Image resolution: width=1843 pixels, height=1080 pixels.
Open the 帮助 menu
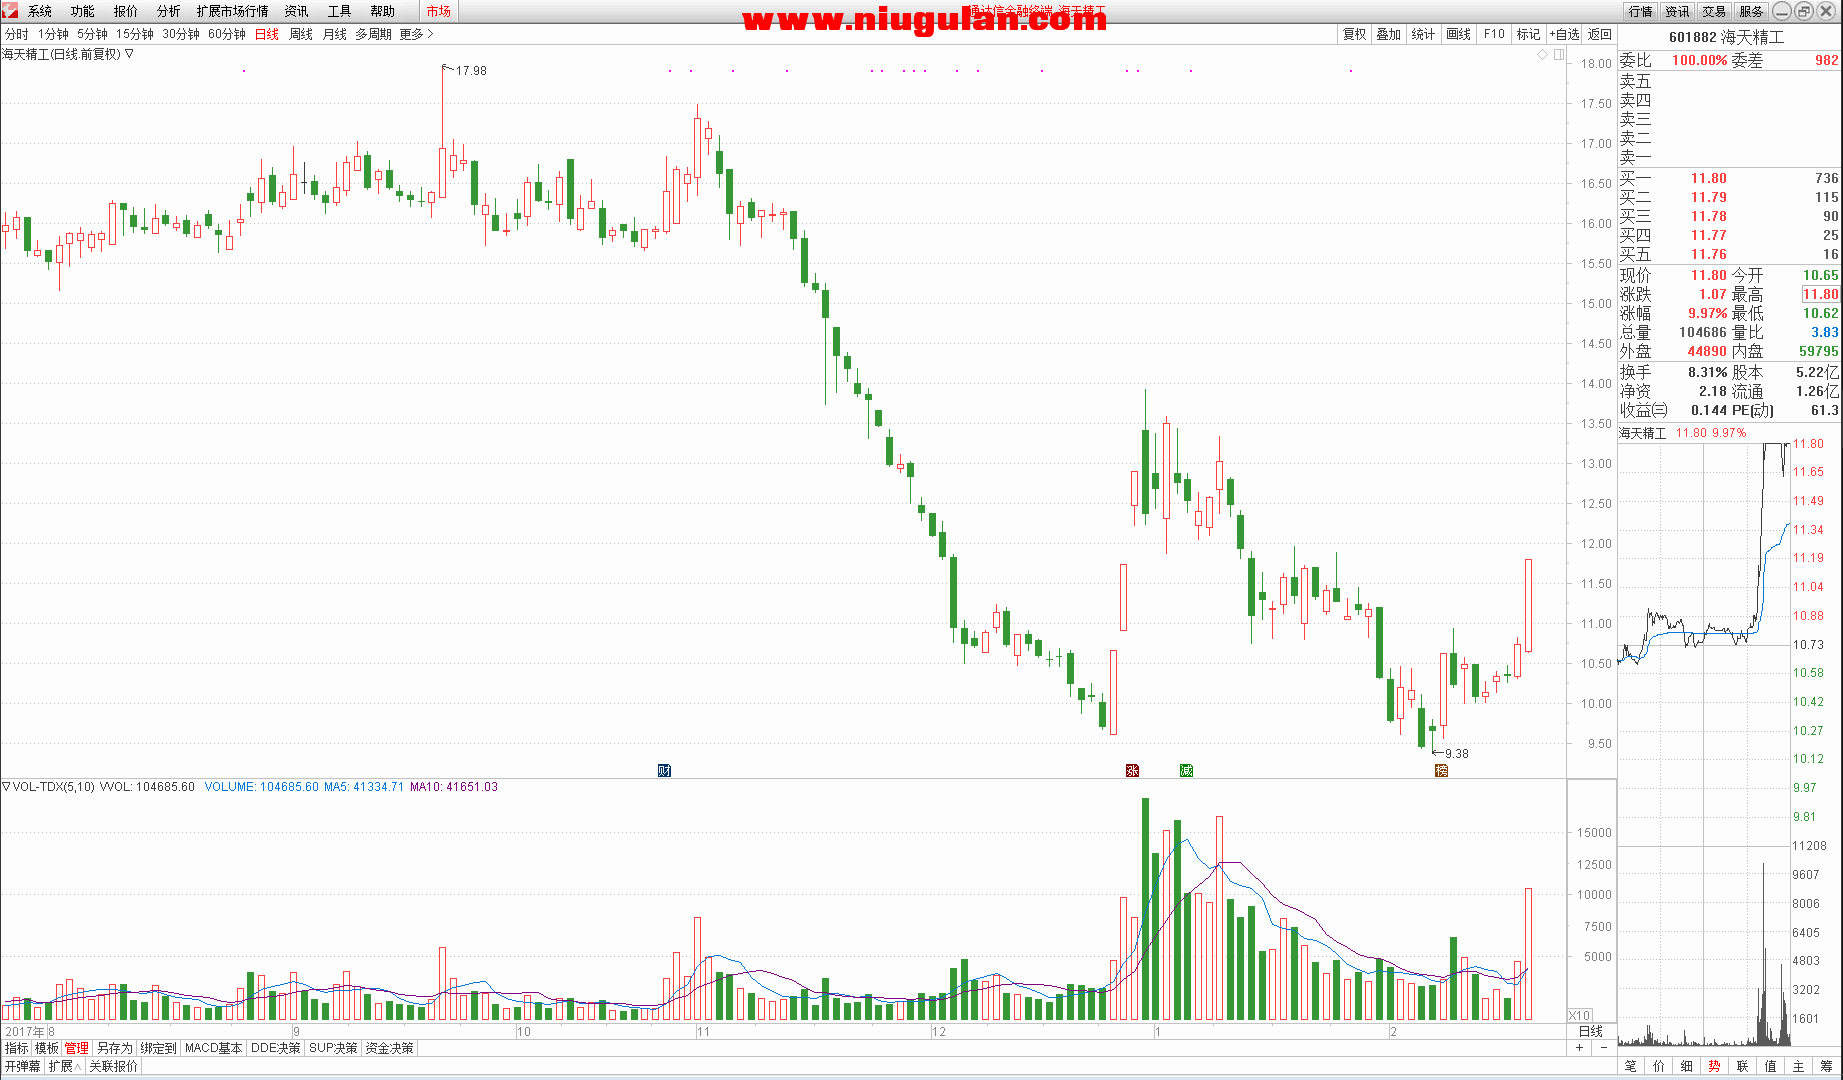383,11
